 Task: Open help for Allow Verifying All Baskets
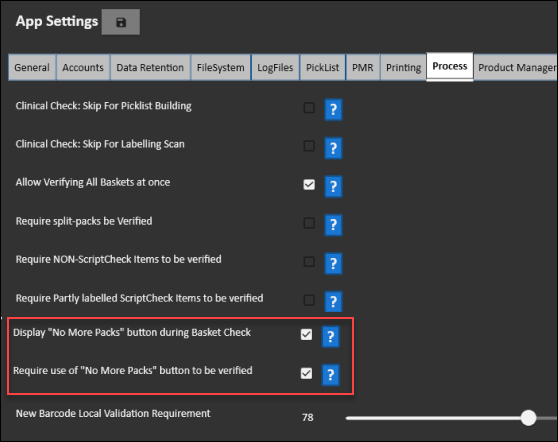click(333, 186)
